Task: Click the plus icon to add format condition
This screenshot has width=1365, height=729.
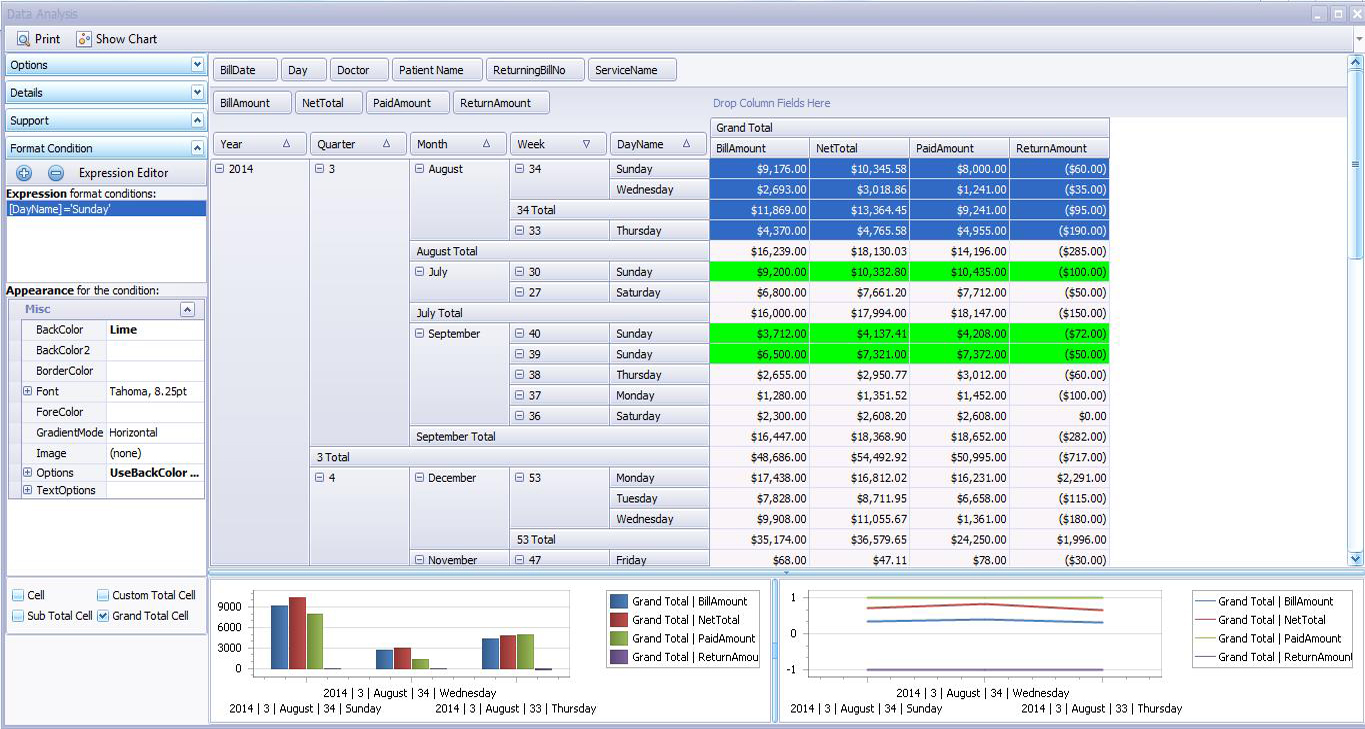Action: pyautogui.click(x=24, y=173)
